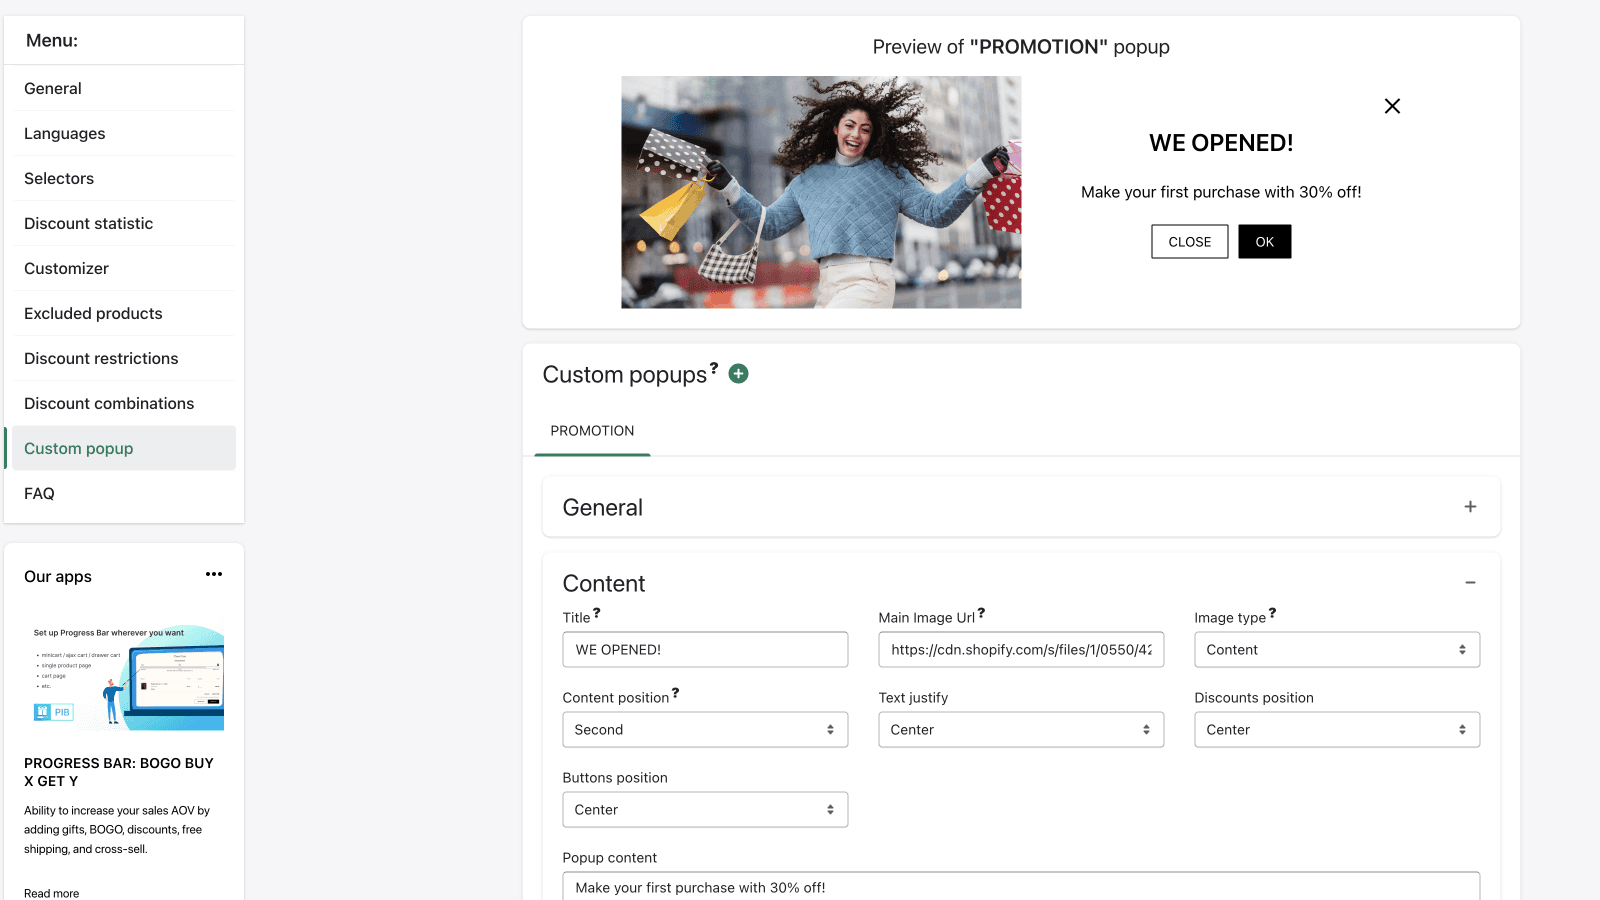Click inside the Popup content text field
Screen dimensions: 1600x900
1020,887
